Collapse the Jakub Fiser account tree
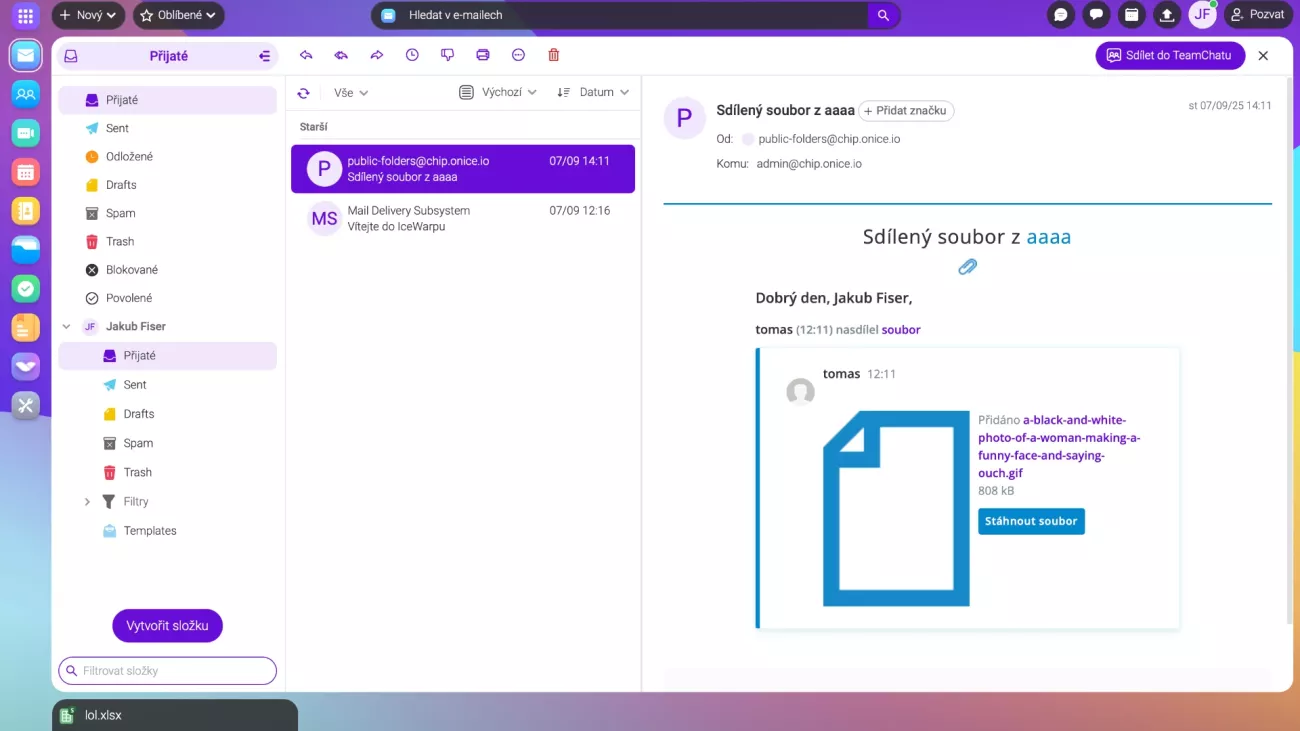This screenshot has height=731, width=1300. (67, 327)
